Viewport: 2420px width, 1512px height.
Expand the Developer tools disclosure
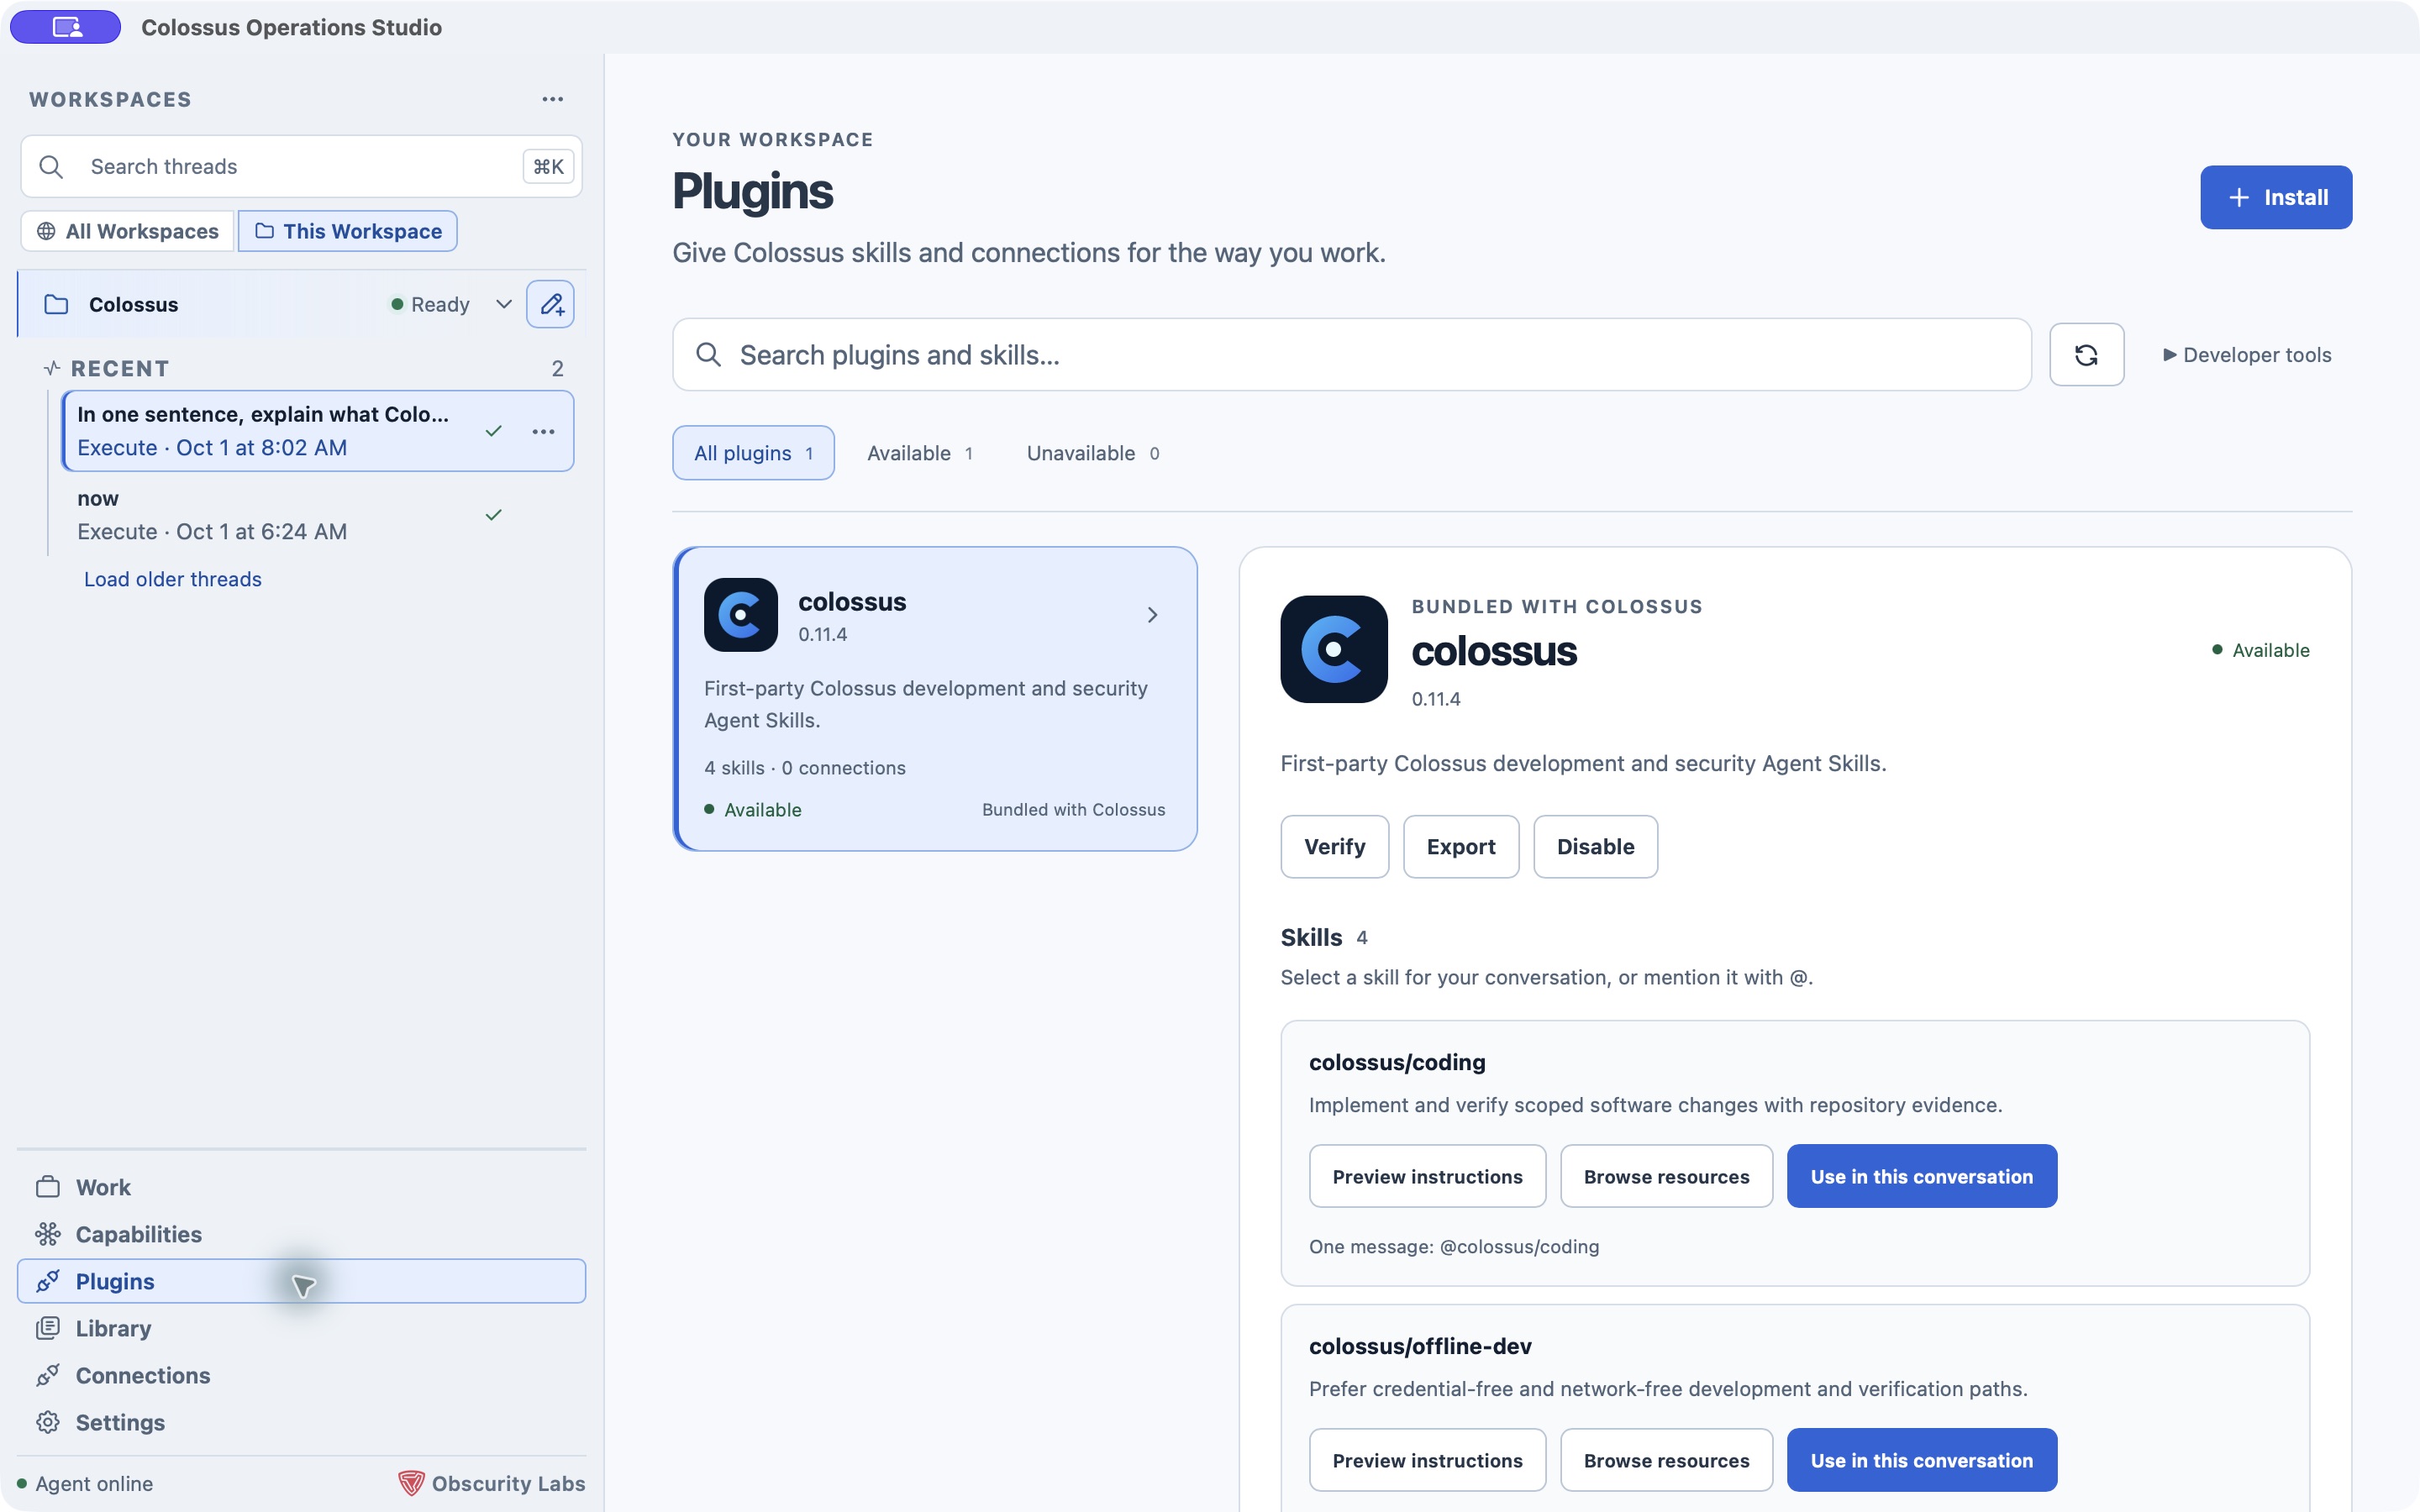[2246, 354]
